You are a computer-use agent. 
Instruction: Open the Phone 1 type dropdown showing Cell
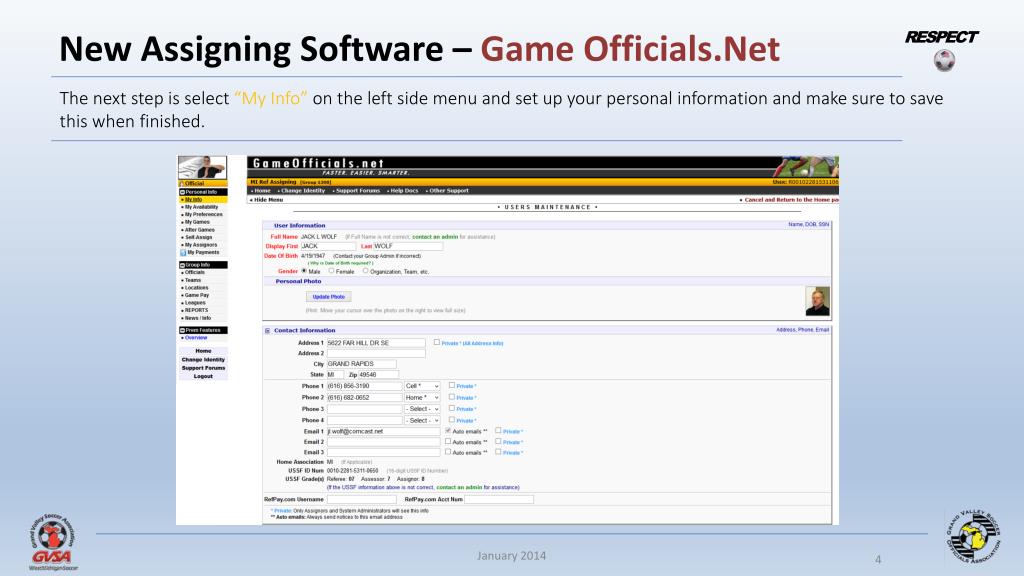tap(422, 386)
